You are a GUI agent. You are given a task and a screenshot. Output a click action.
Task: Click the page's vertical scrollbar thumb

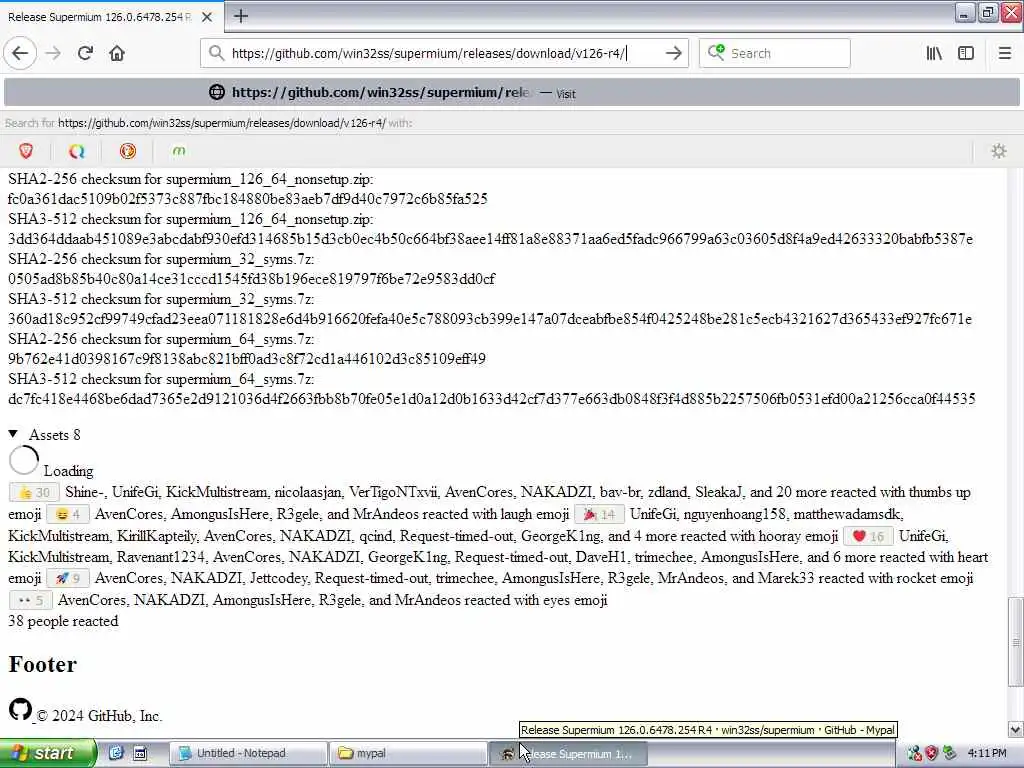tap(1015, 641)
